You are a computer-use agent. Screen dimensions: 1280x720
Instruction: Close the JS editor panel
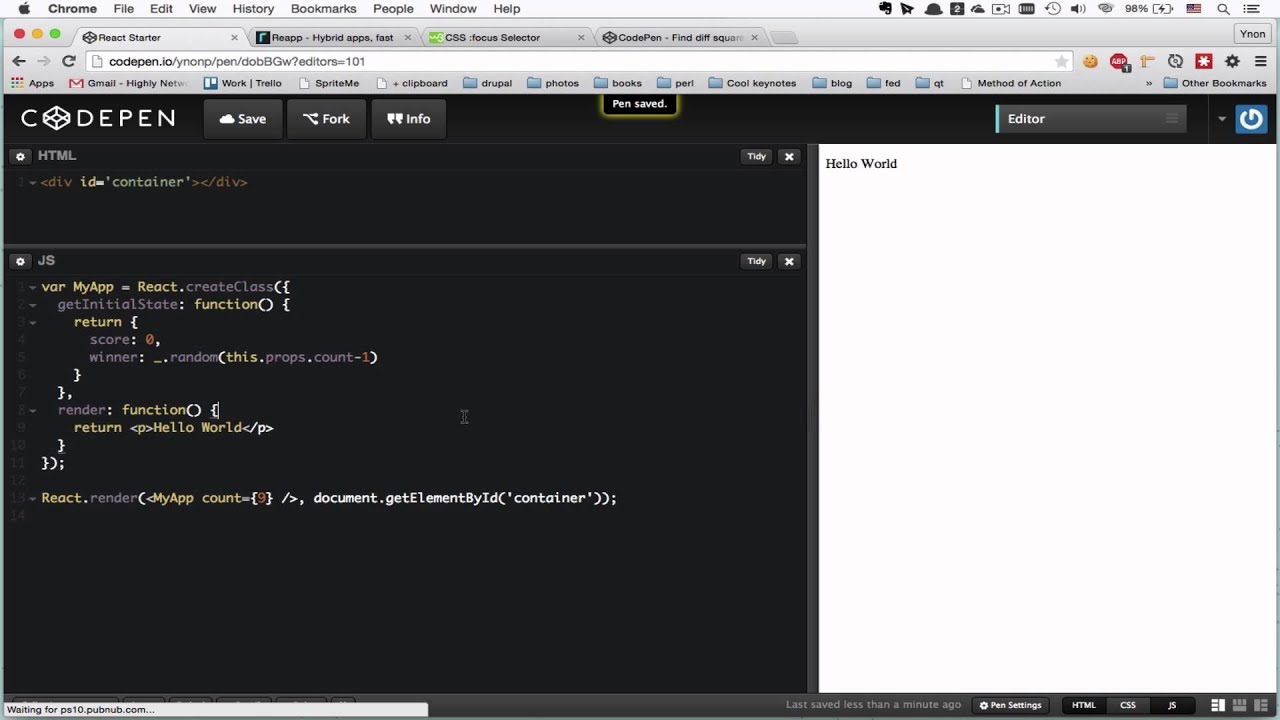pos(789,261)
